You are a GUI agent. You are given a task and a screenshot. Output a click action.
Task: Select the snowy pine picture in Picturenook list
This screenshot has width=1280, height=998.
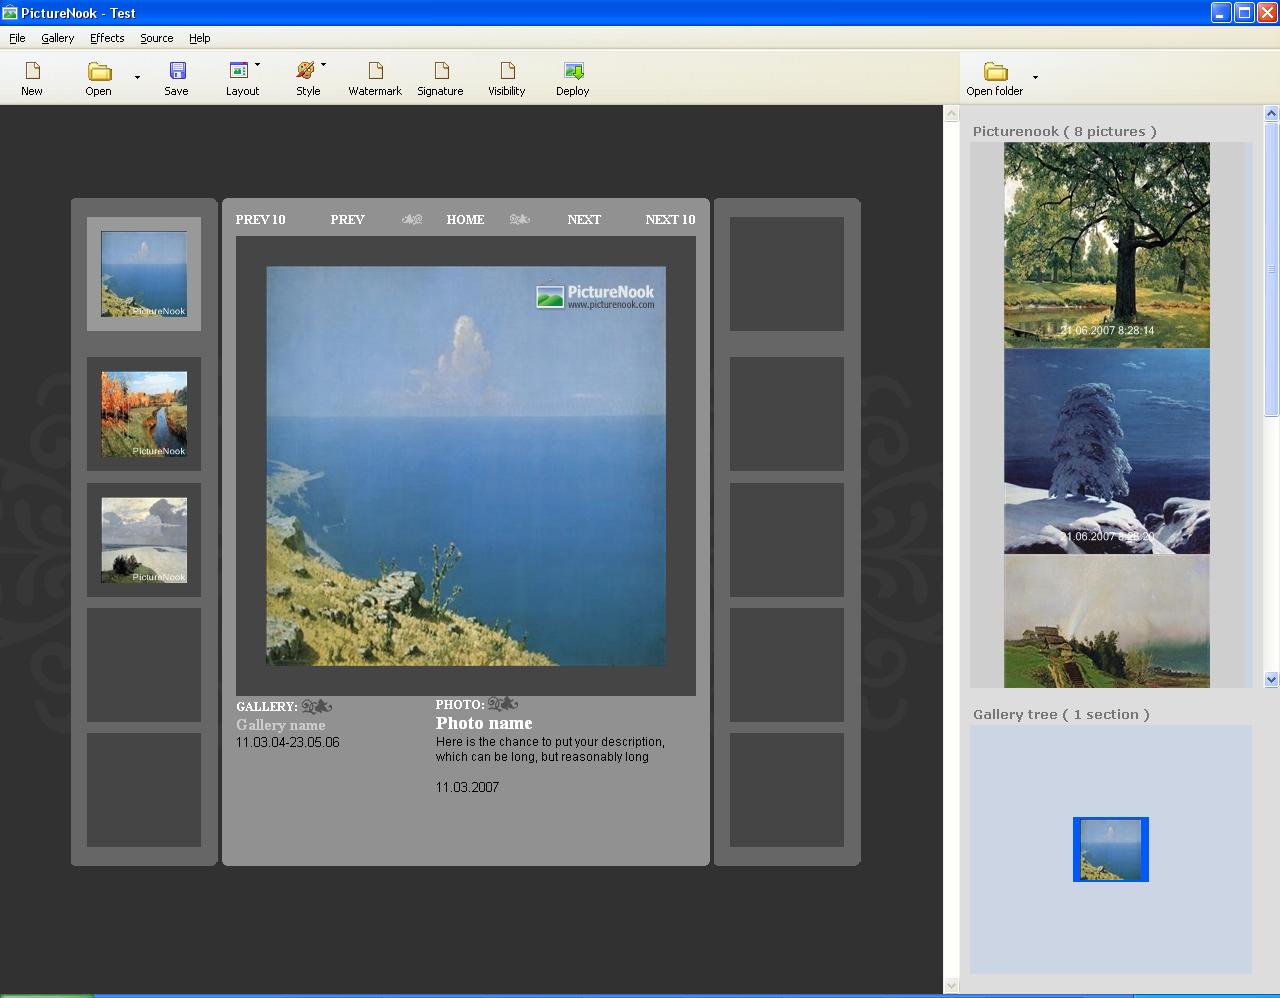point(1107,451)
